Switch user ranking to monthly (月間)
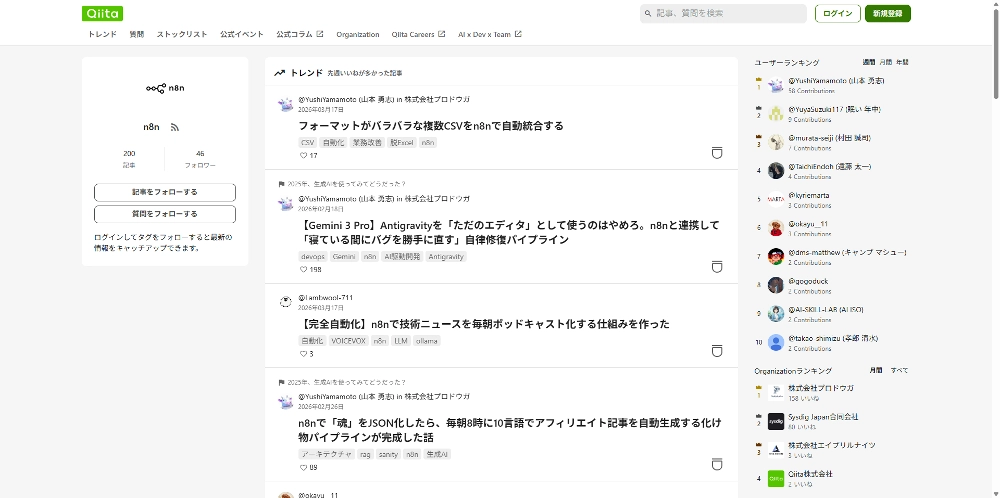1000x498 pixels. [x=885, y=62]
